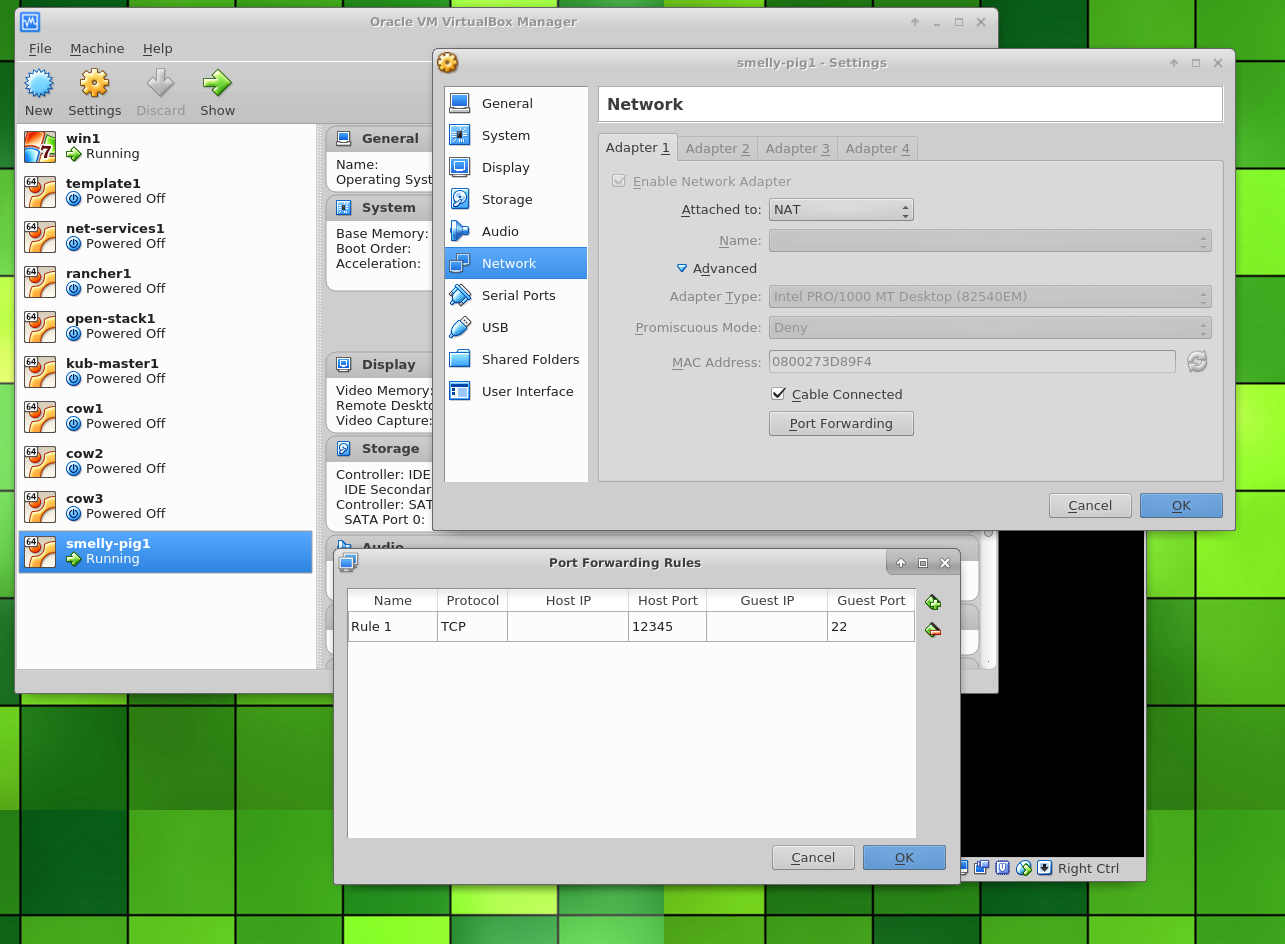Viewport: 1285px width, 944px height.
Task: Switch to the Adapter 2 tab
Action: 718,148
